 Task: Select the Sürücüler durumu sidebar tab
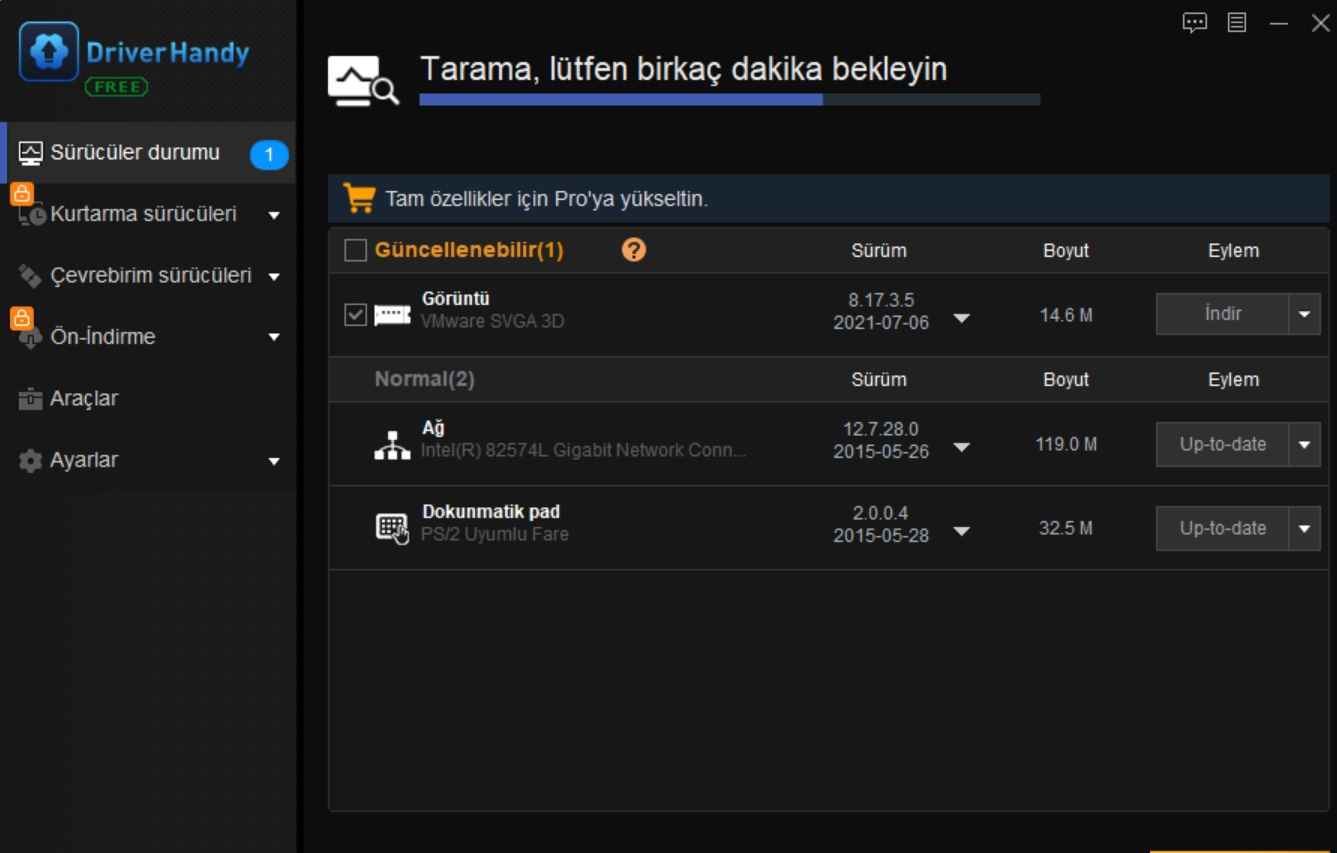click(x=135, y=153)
